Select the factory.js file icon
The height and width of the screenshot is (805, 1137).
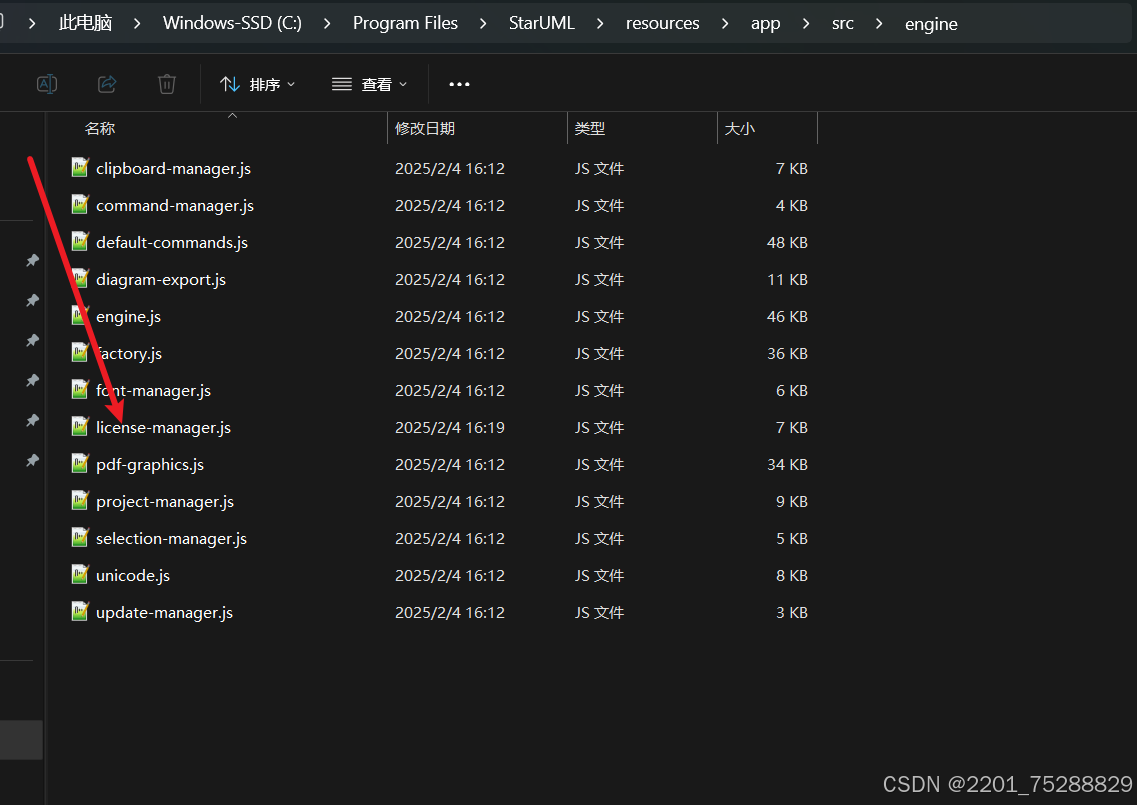80,352
